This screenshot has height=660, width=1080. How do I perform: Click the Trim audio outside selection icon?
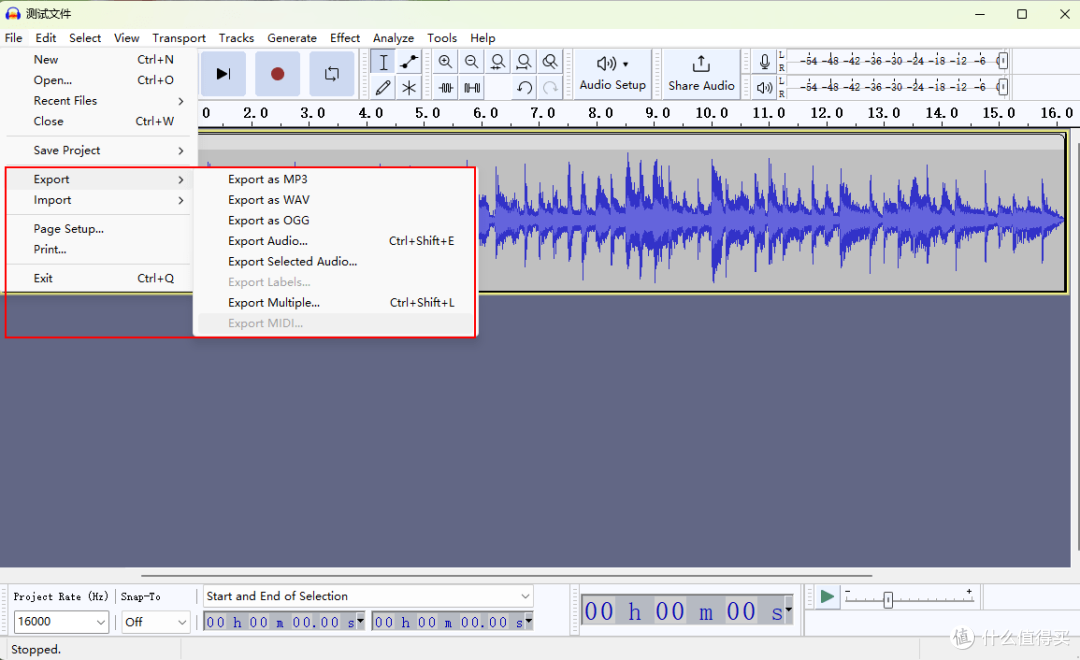[x=446, y=87]
